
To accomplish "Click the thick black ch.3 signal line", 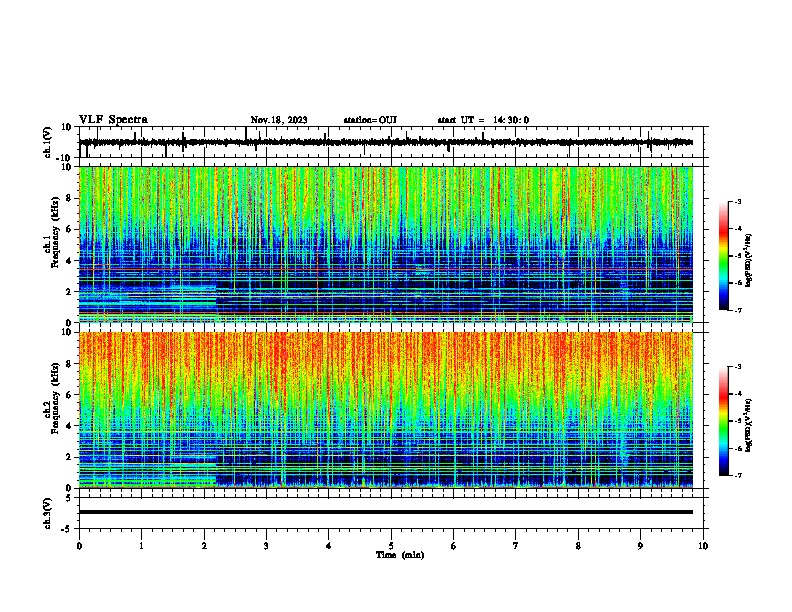I will point(386,512).
